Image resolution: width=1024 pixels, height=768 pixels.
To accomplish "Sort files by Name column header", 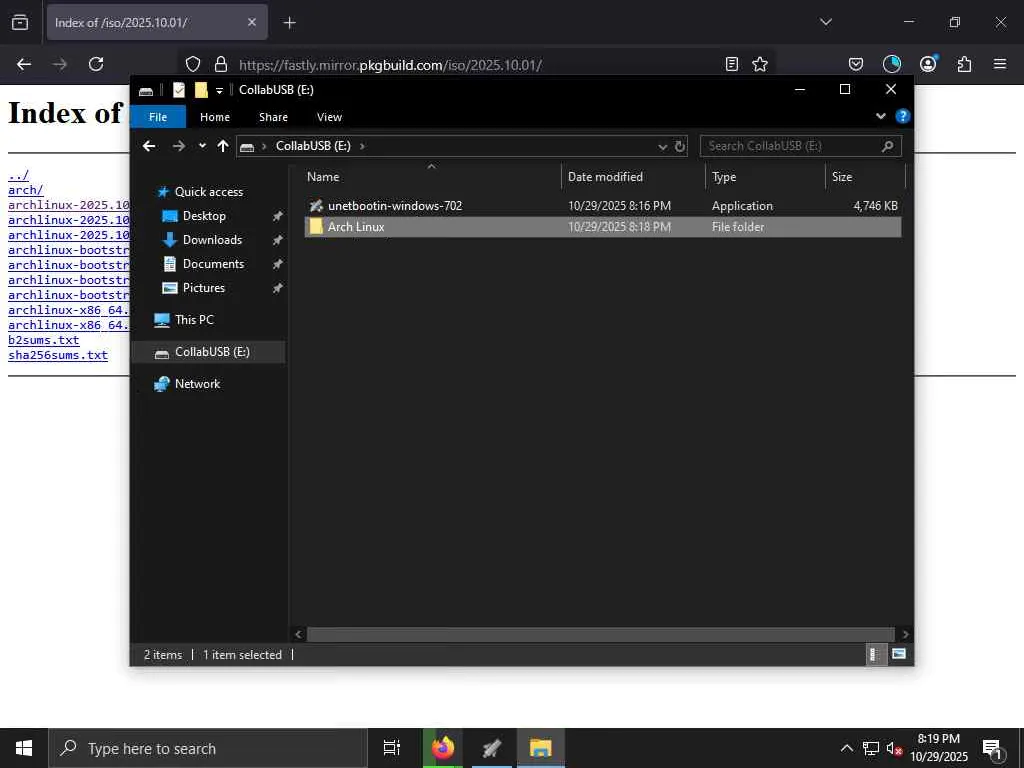I will click(431, 177).
